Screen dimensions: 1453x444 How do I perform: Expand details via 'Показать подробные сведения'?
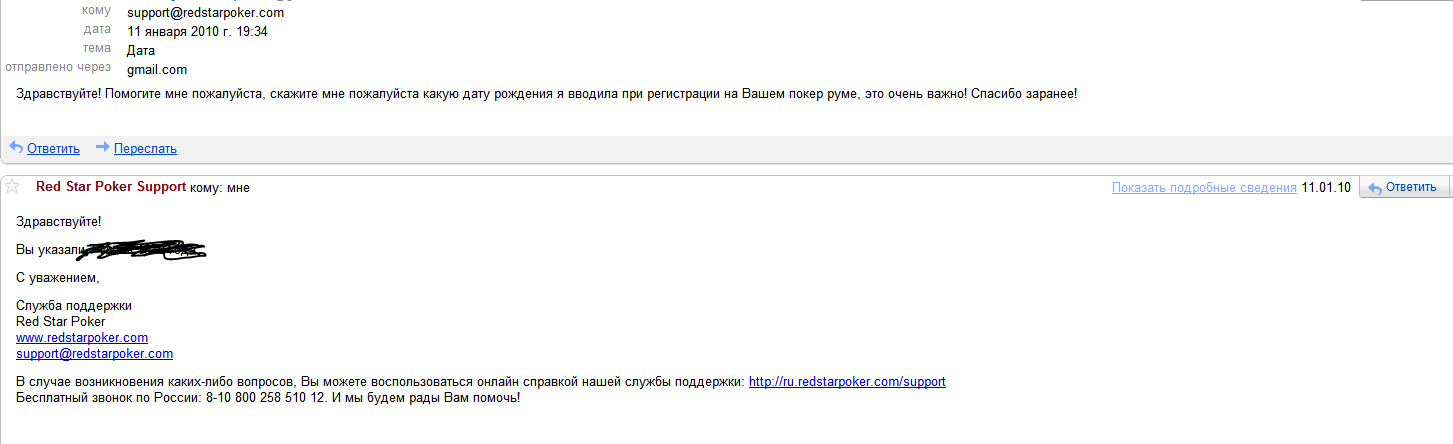[x=1204, y=188]
